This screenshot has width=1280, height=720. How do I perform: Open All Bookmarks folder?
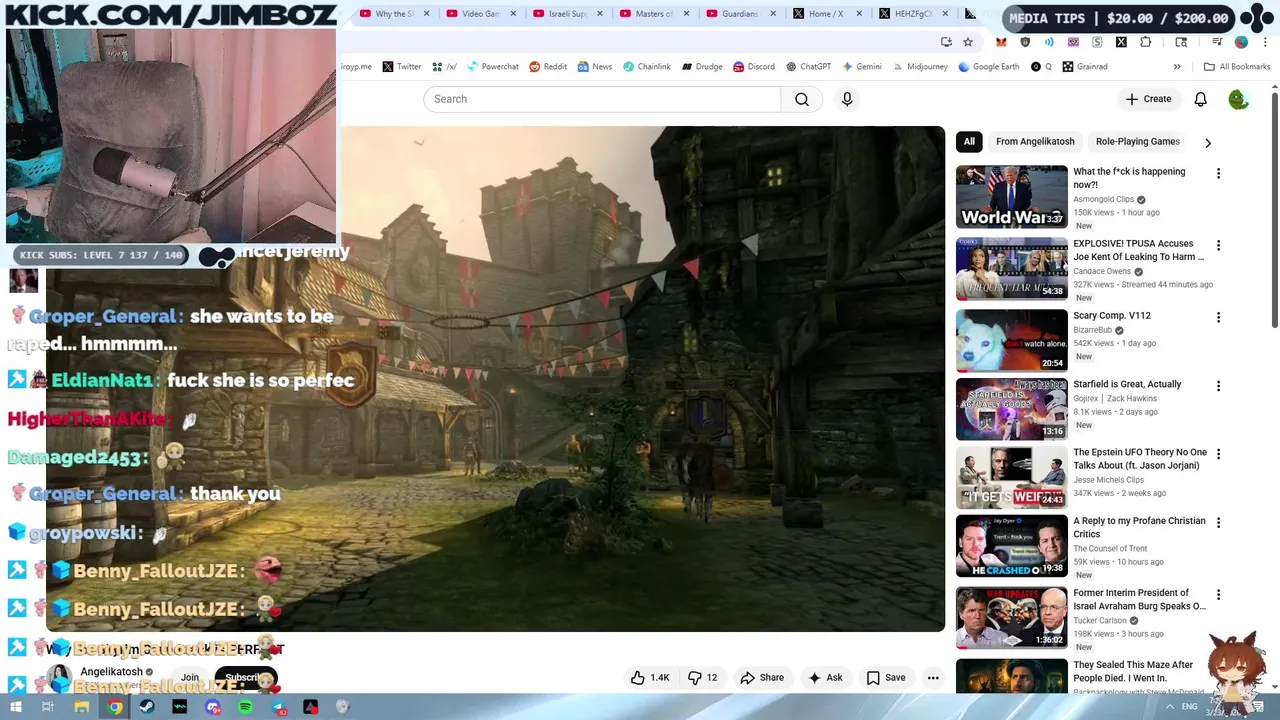[x=1237, y=67]
